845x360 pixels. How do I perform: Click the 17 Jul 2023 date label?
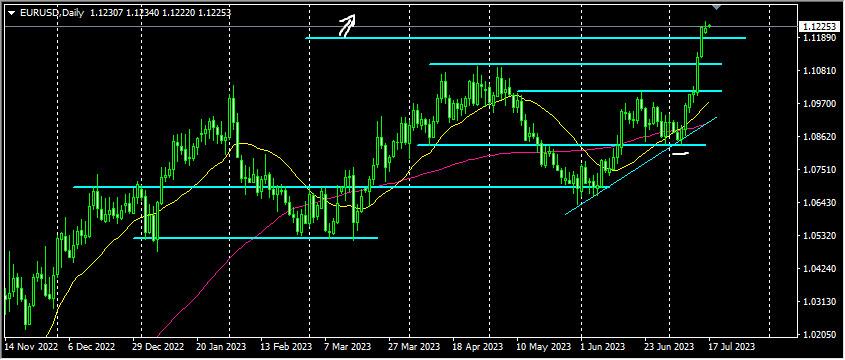732,345
